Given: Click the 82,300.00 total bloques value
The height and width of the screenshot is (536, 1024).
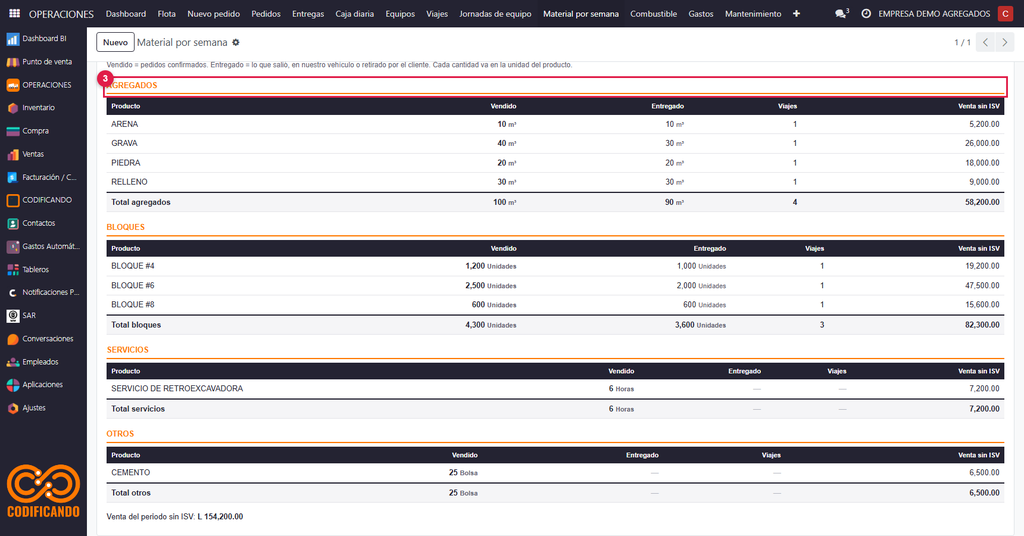Looking at the screenshot, I should click(x=982, y=324).
